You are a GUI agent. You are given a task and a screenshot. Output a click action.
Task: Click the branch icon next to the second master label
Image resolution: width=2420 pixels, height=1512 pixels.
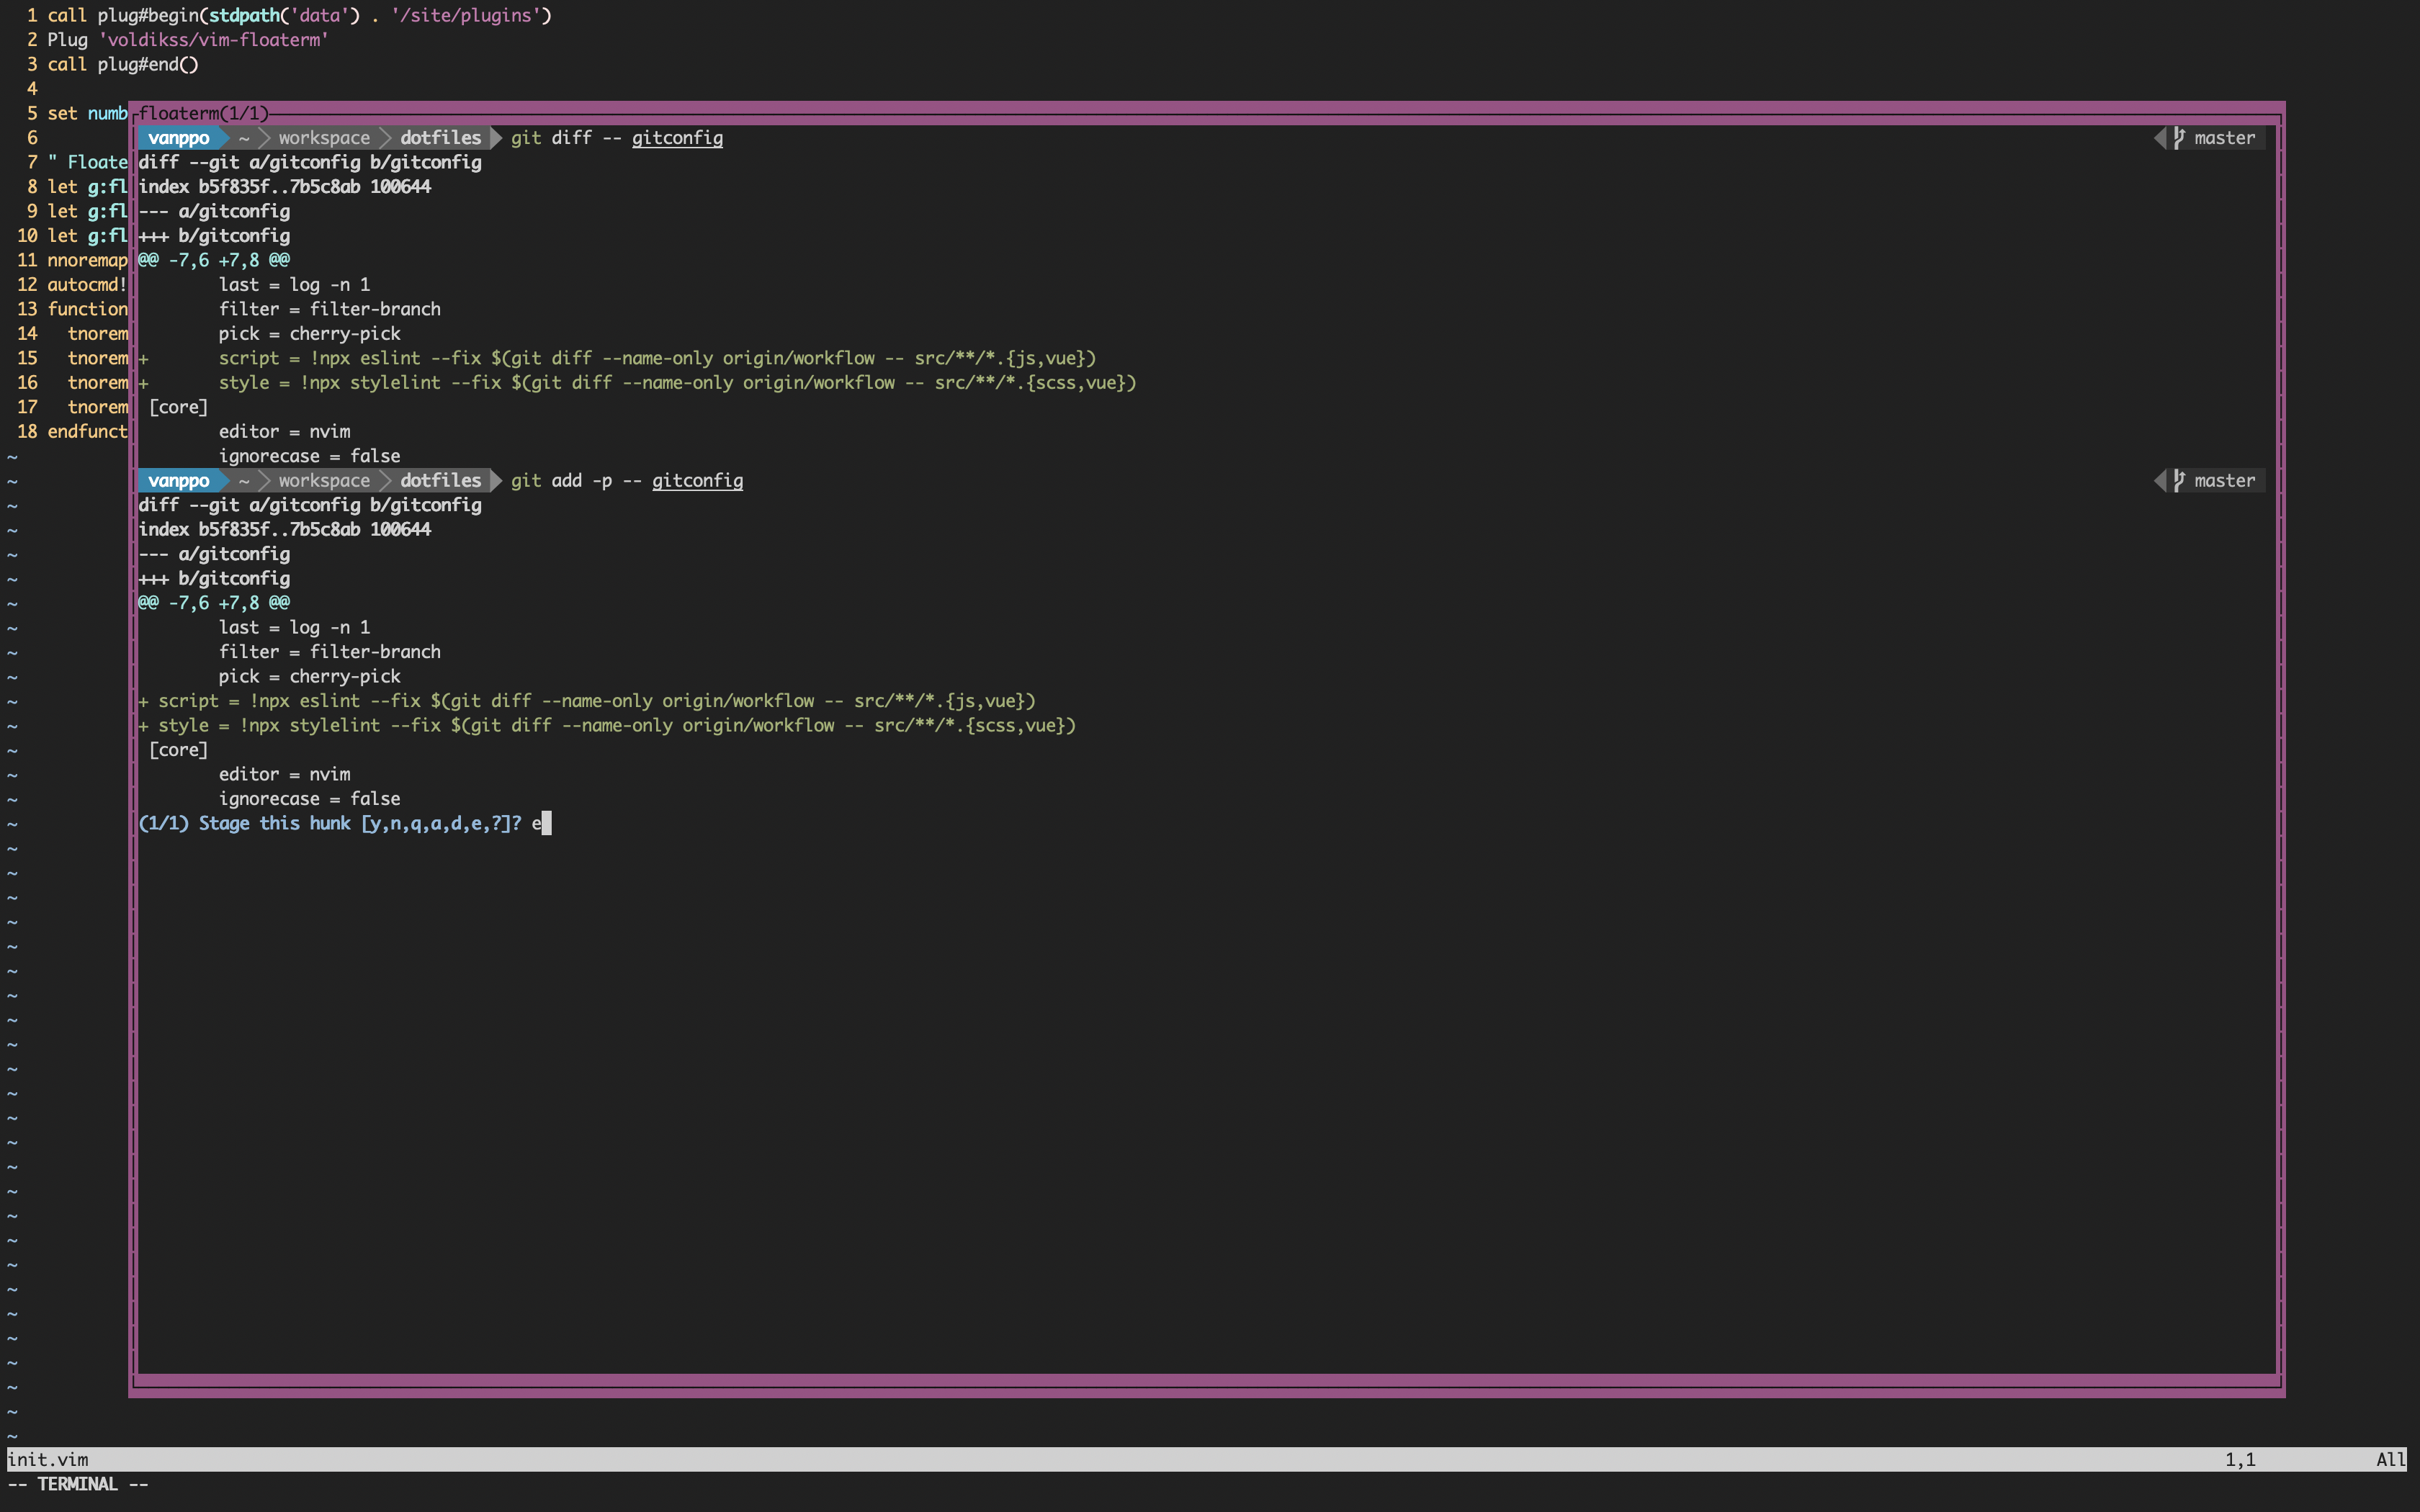(x=2180, y=480)
